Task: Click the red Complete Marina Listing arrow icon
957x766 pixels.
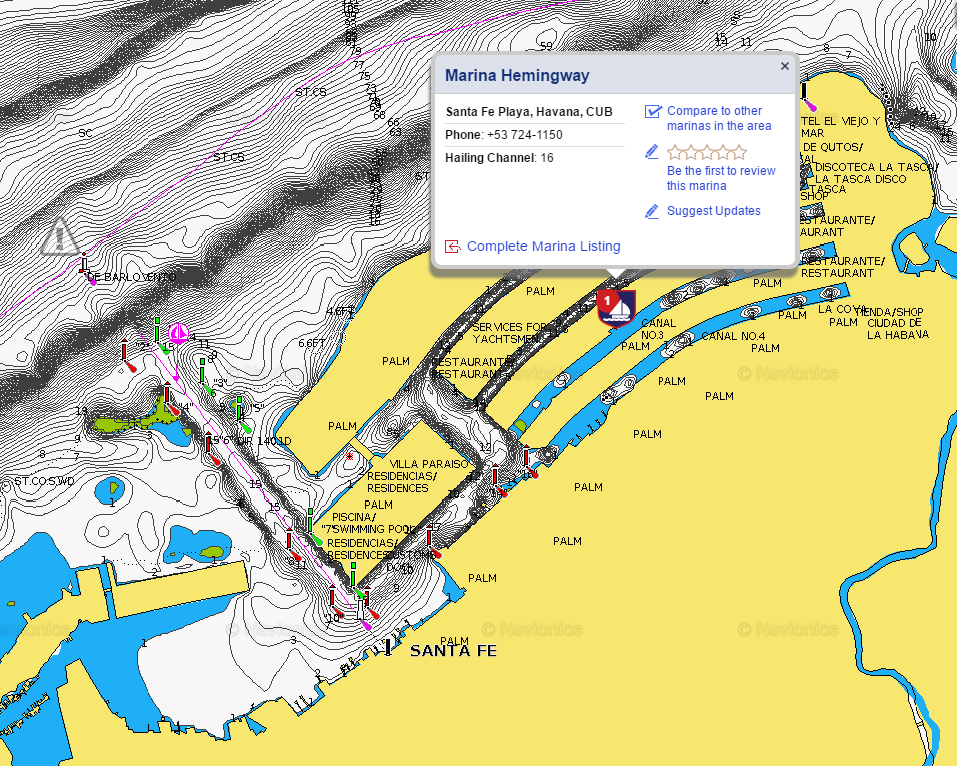Action: (x=452, y=246)
